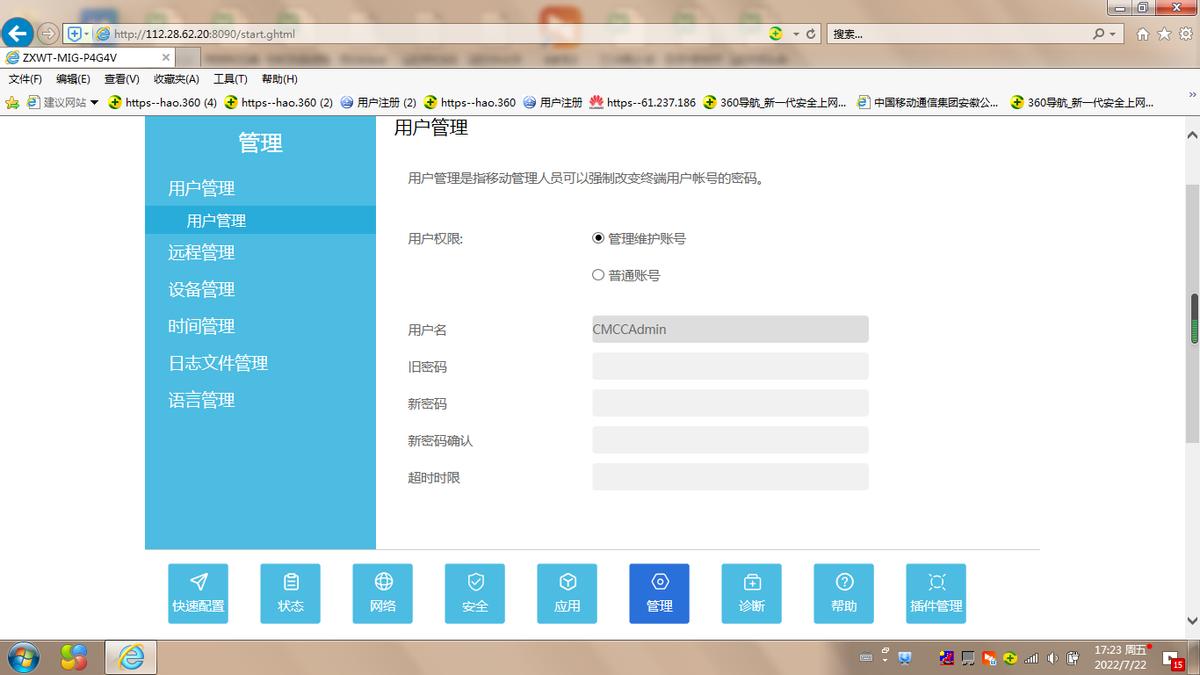Click the 插件管理 plugin management icon
Image resolution: width=1200 pixels, height=675 pixels.
[935, 592]
